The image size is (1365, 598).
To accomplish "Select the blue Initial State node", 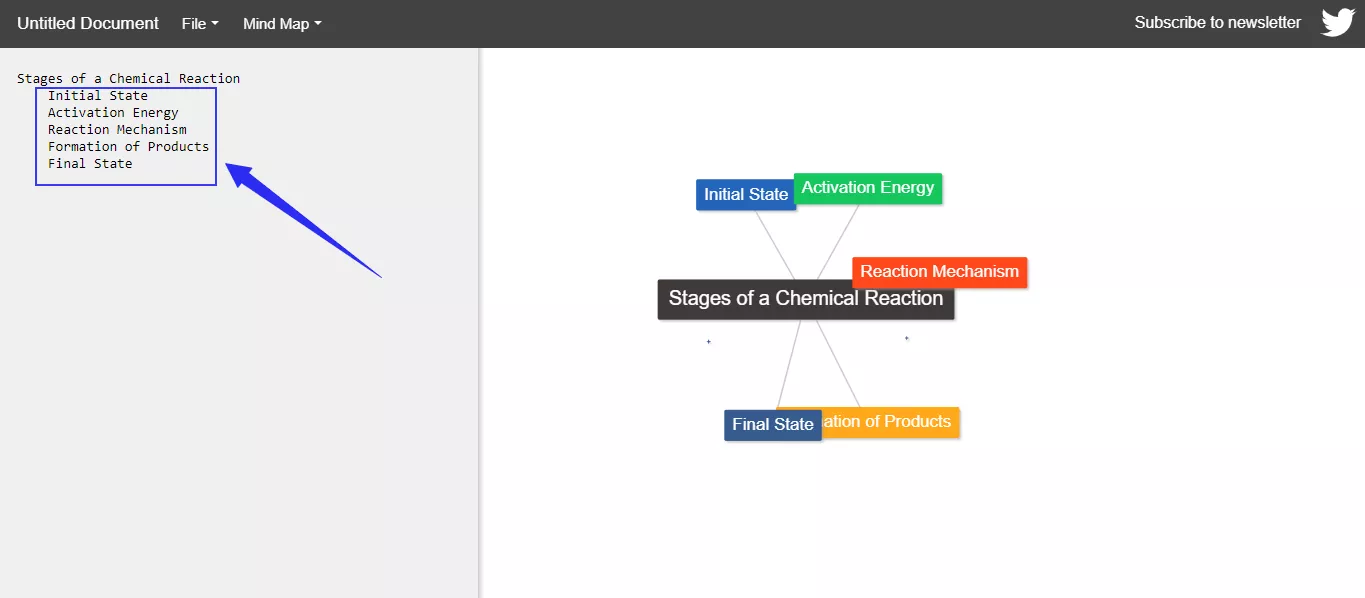I will pos(745,194).
